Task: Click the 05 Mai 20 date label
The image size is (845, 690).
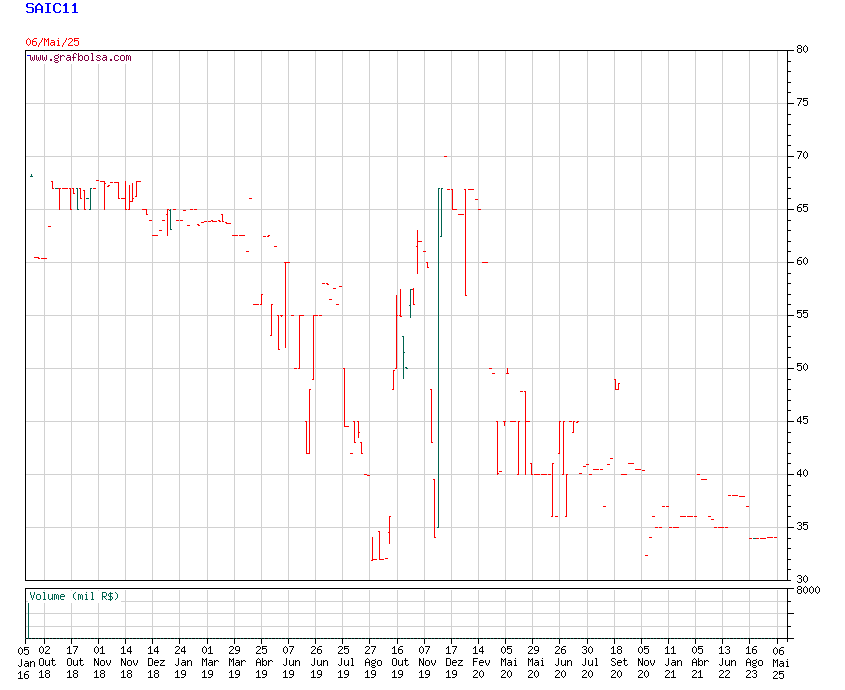Action: point(507,663)
